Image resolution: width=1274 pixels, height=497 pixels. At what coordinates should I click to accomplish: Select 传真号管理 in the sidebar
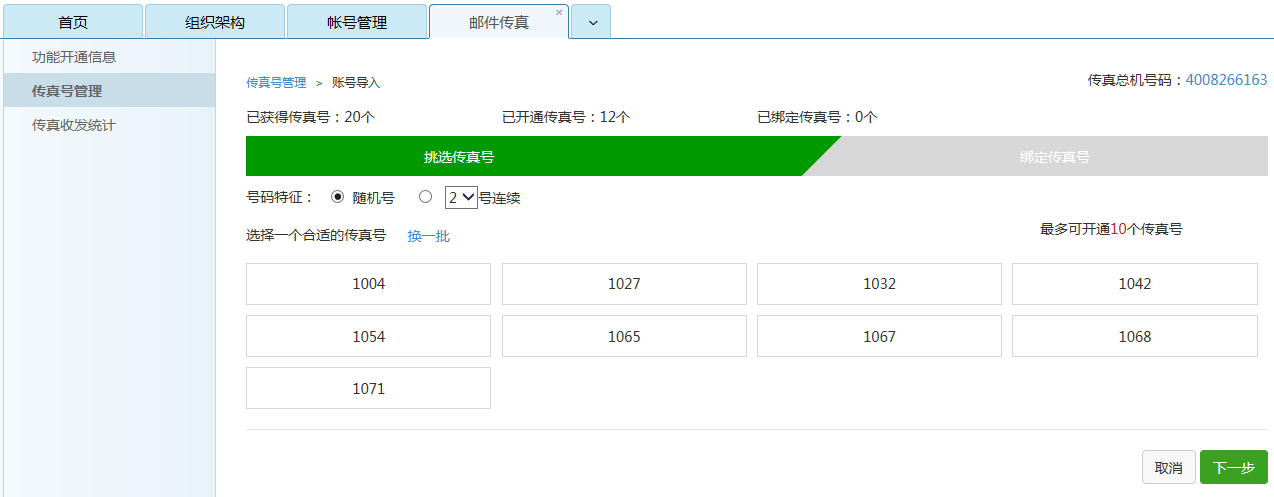[x=67, y=91]
